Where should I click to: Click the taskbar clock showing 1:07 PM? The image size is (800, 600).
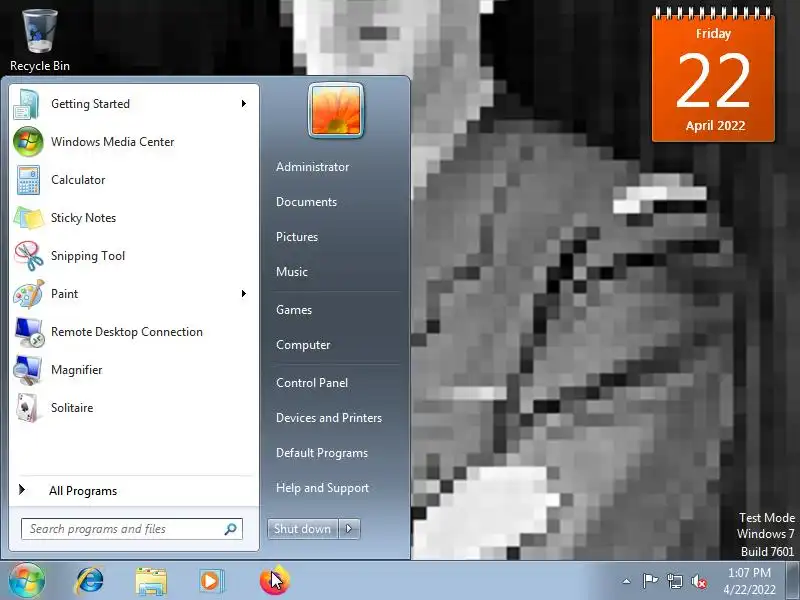point(749,581)
